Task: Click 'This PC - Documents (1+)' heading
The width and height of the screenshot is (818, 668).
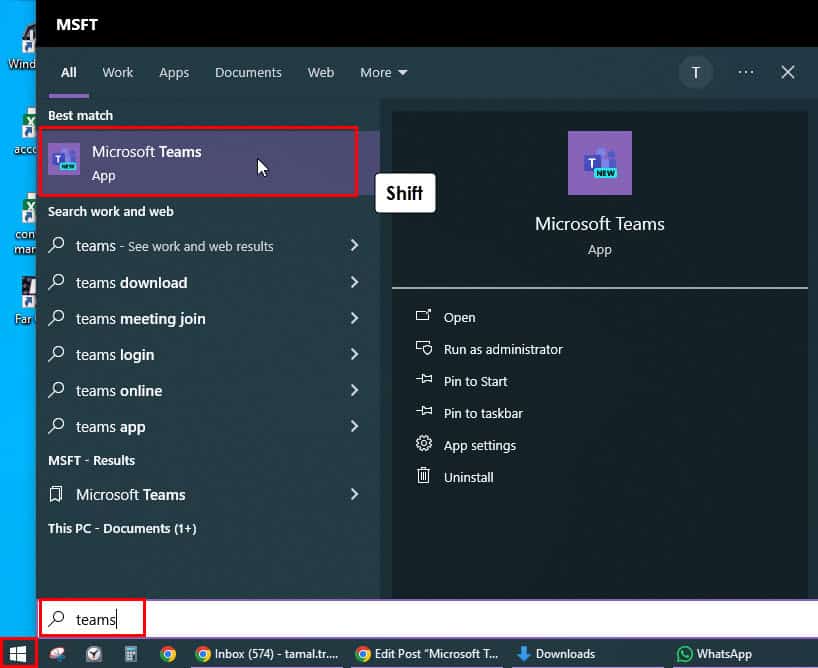Action: (122, 529)
